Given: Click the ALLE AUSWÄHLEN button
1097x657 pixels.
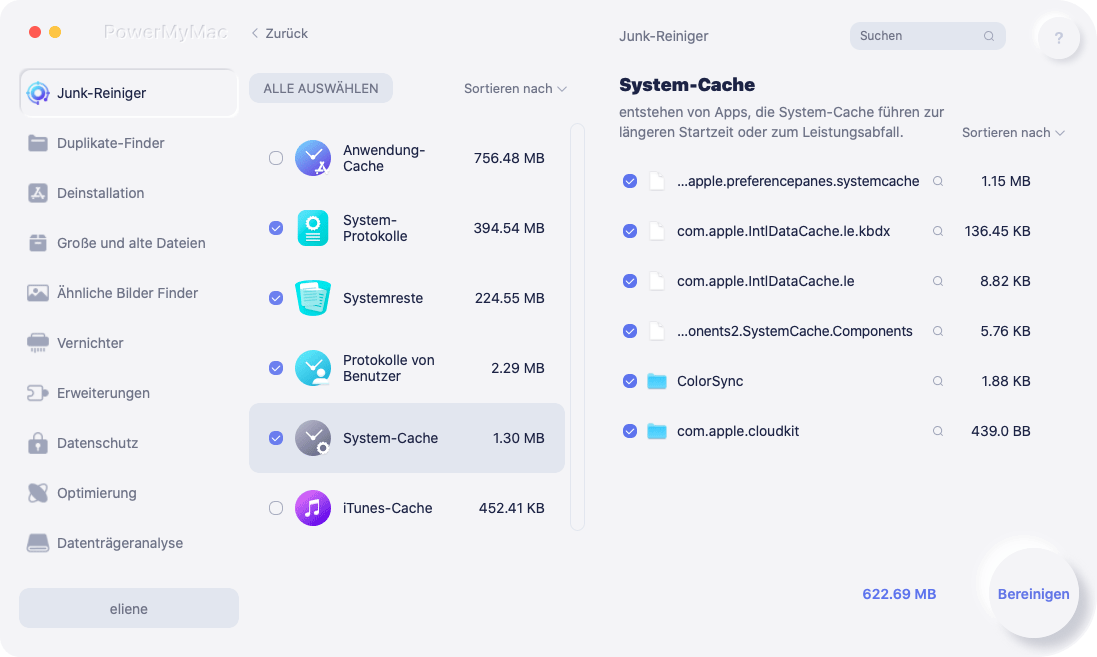Looking at the screenshot, I should 321,89.
